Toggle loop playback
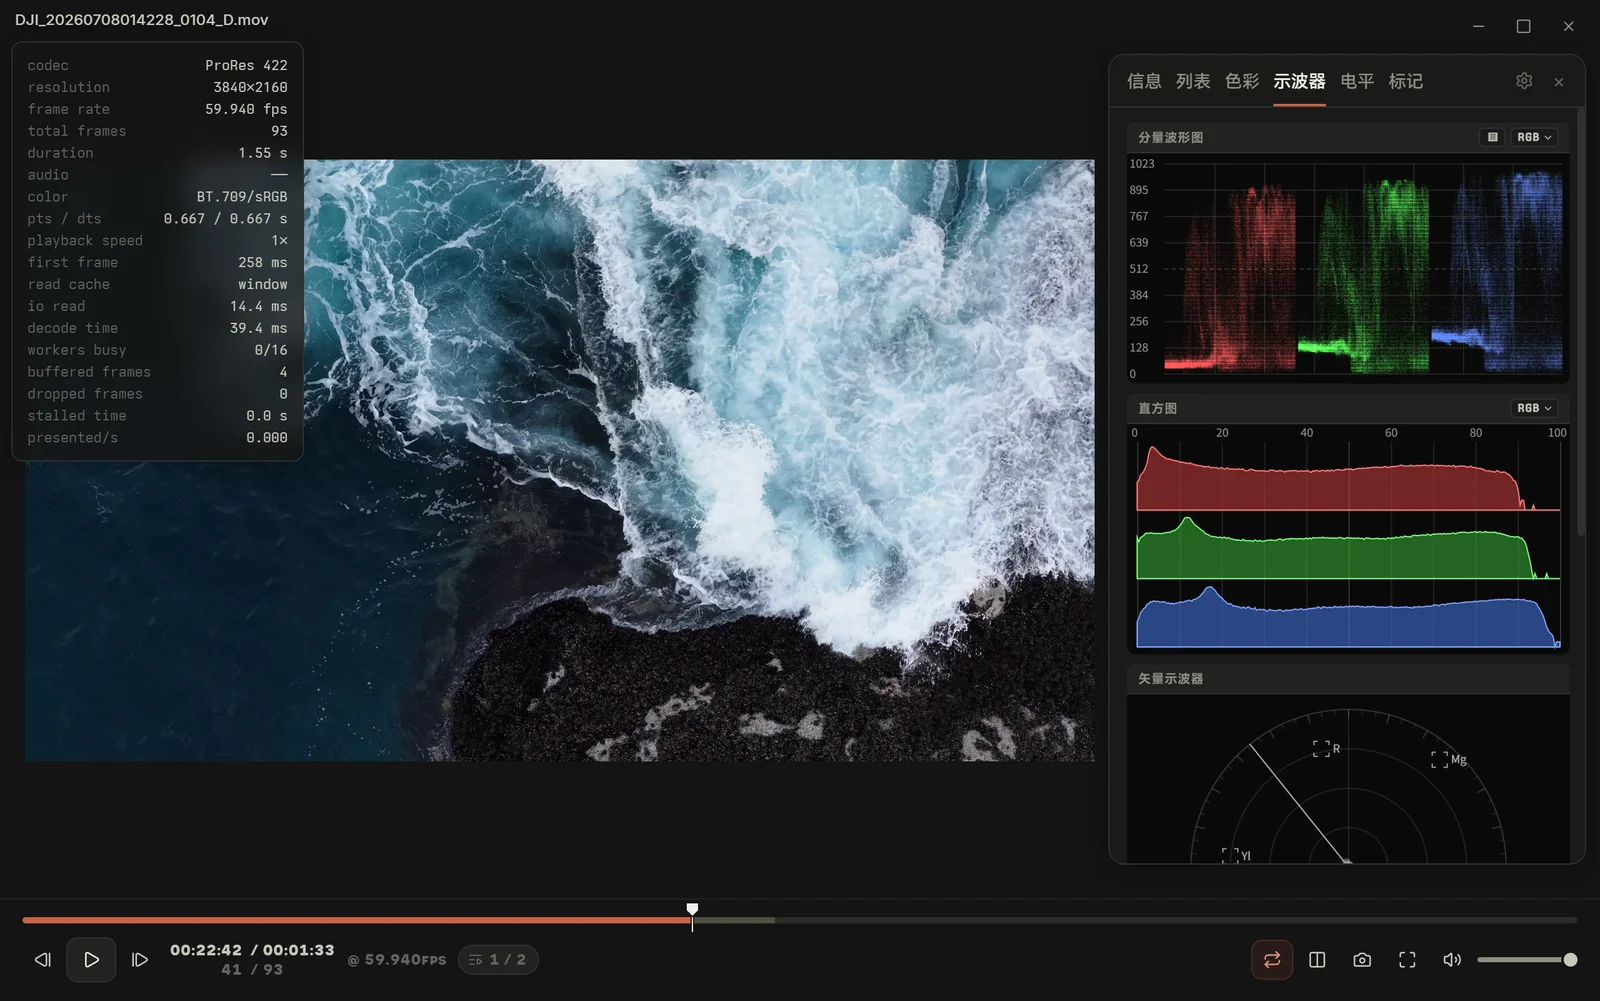The height and width of the screenshot is (1001, 1600). [x=1272, y=960]
